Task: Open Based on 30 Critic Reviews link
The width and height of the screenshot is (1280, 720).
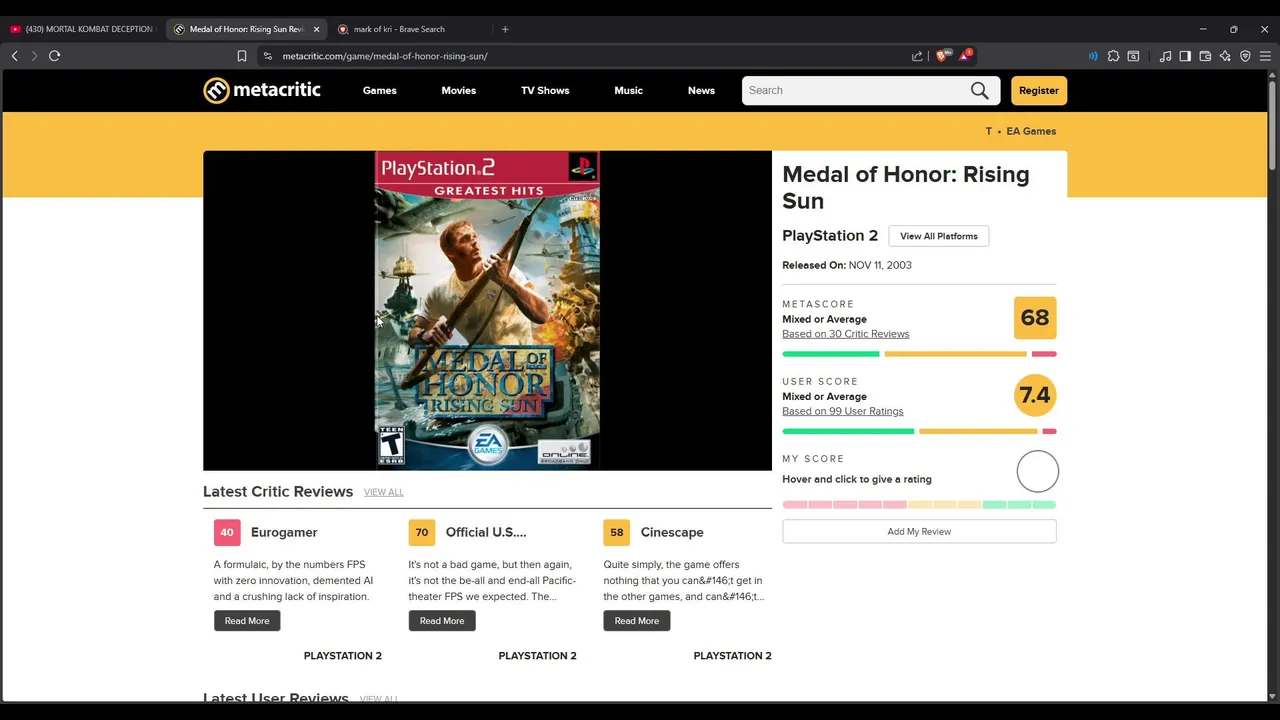Action: point(846,334)
